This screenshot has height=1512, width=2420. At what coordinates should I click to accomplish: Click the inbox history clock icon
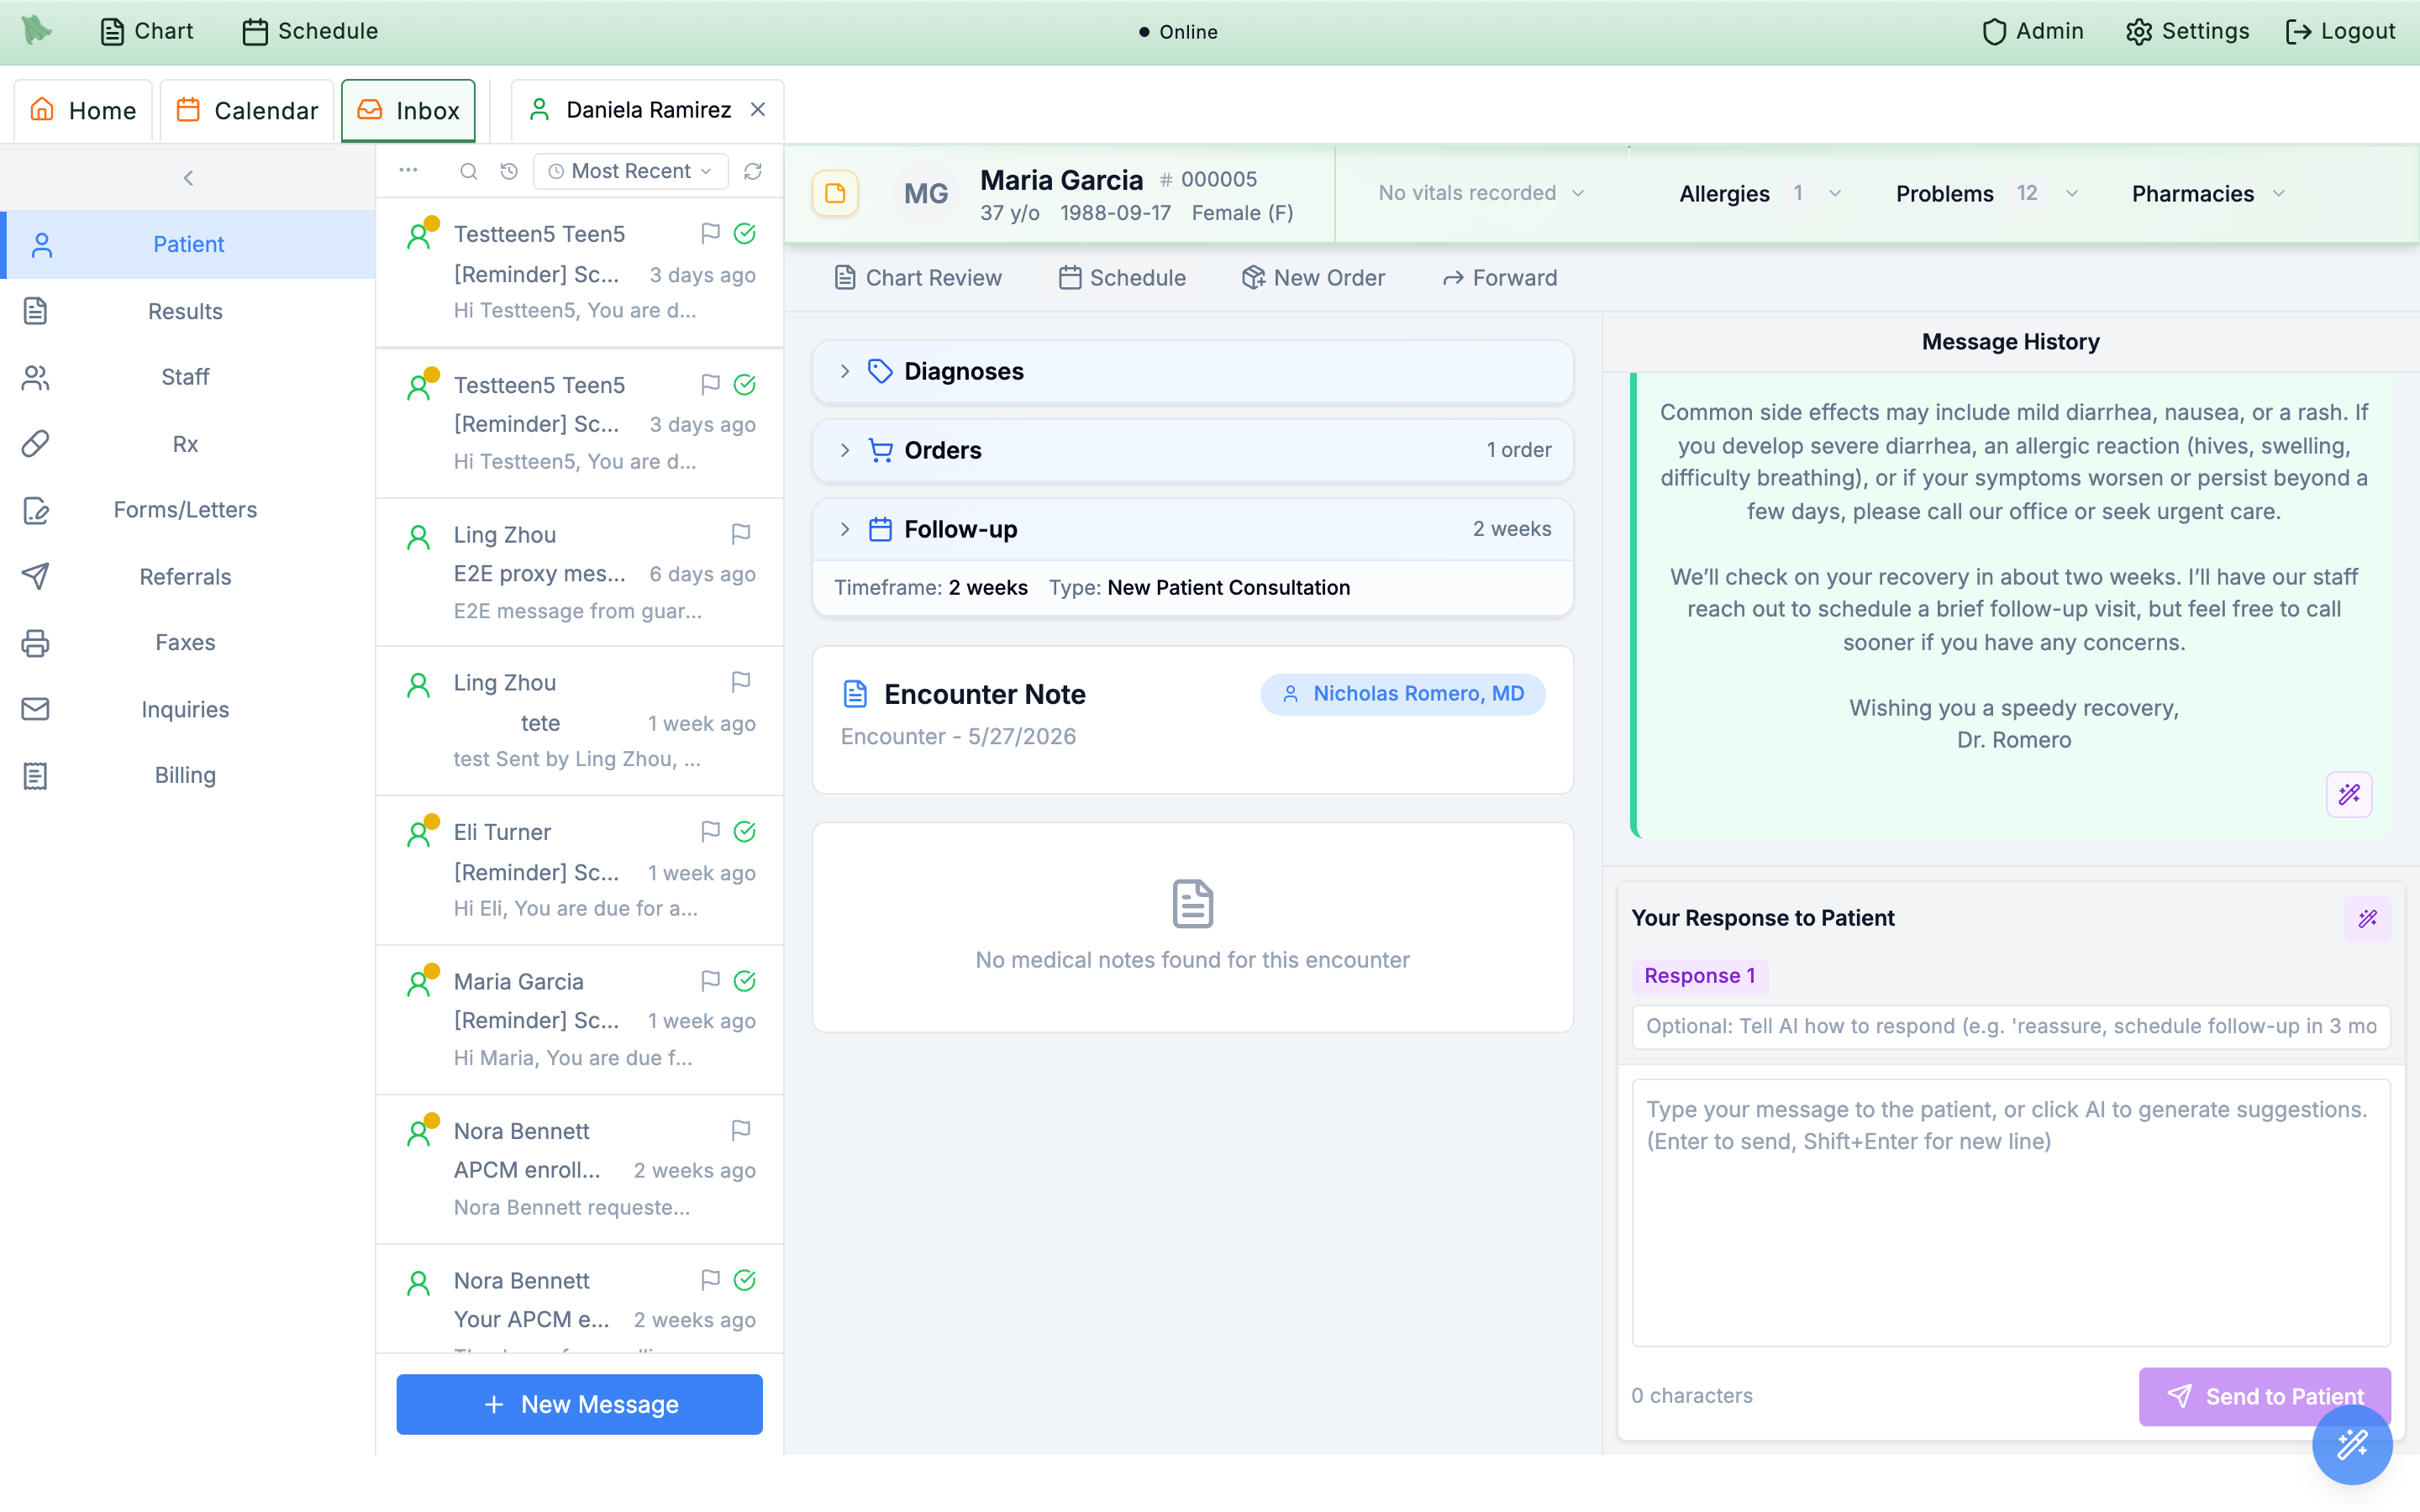509,171
